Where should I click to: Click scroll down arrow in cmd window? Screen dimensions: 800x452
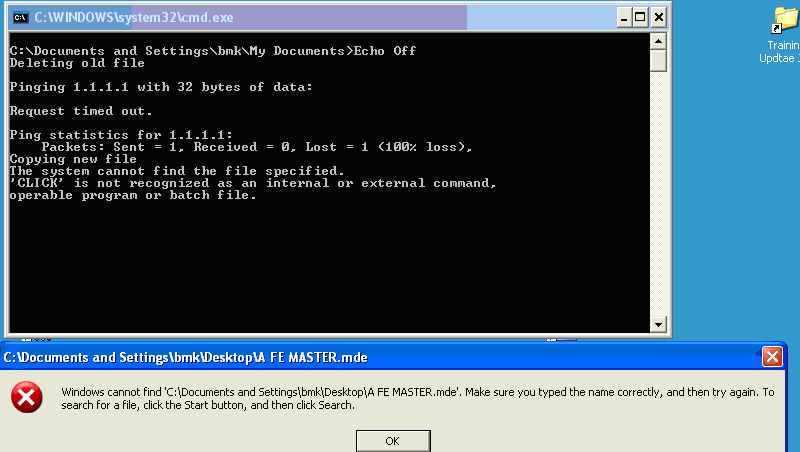(658, 324)
